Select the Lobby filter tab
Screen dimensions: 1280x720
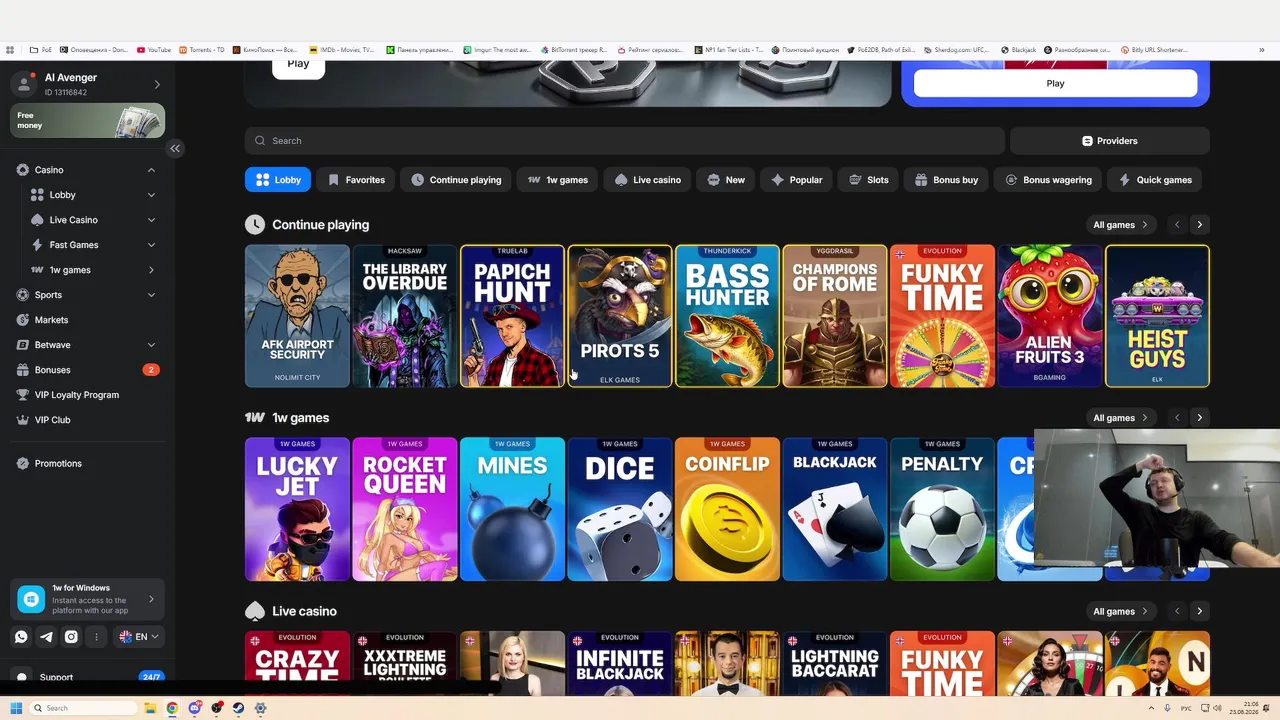click(x=278, y=180)
